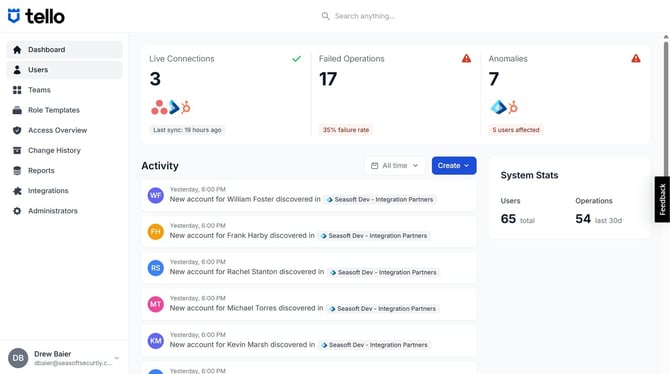Click the 5 users affected badge
Image resolution: width=670 pixels, height=374 pixels.
(x=516, y=130)
